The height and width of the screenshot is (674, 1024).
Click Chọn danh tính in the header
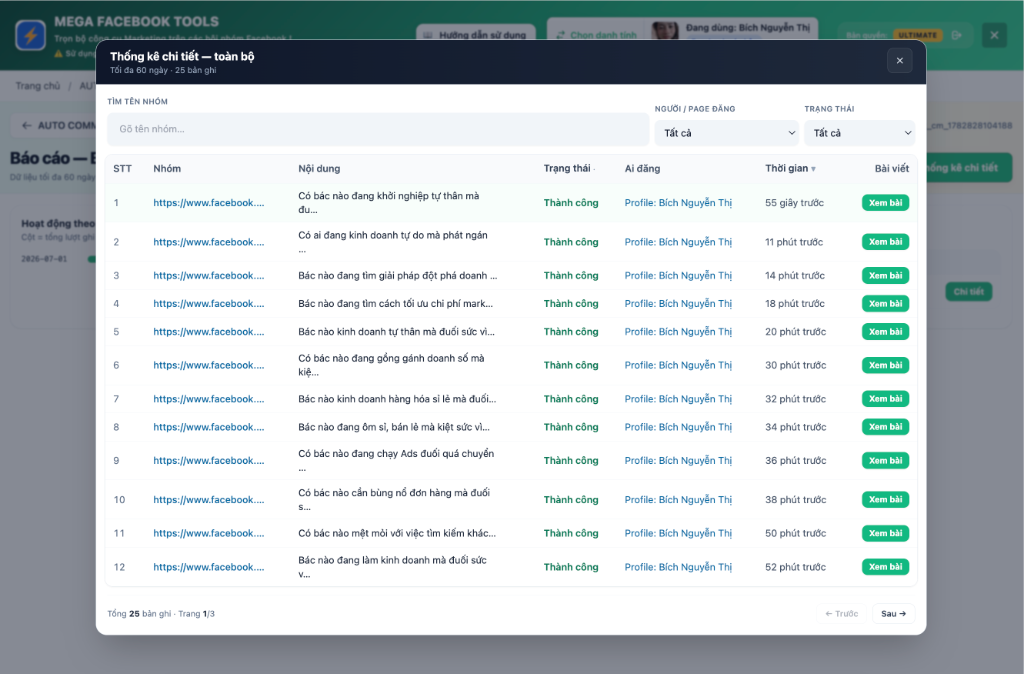point(596,35)
